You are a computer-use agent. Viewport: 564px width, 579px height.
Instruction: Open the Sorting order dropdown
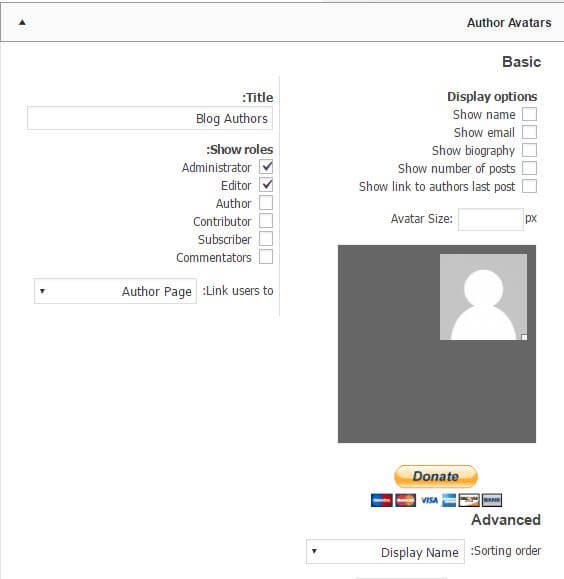pyautogui.click(x=385, y=552)
